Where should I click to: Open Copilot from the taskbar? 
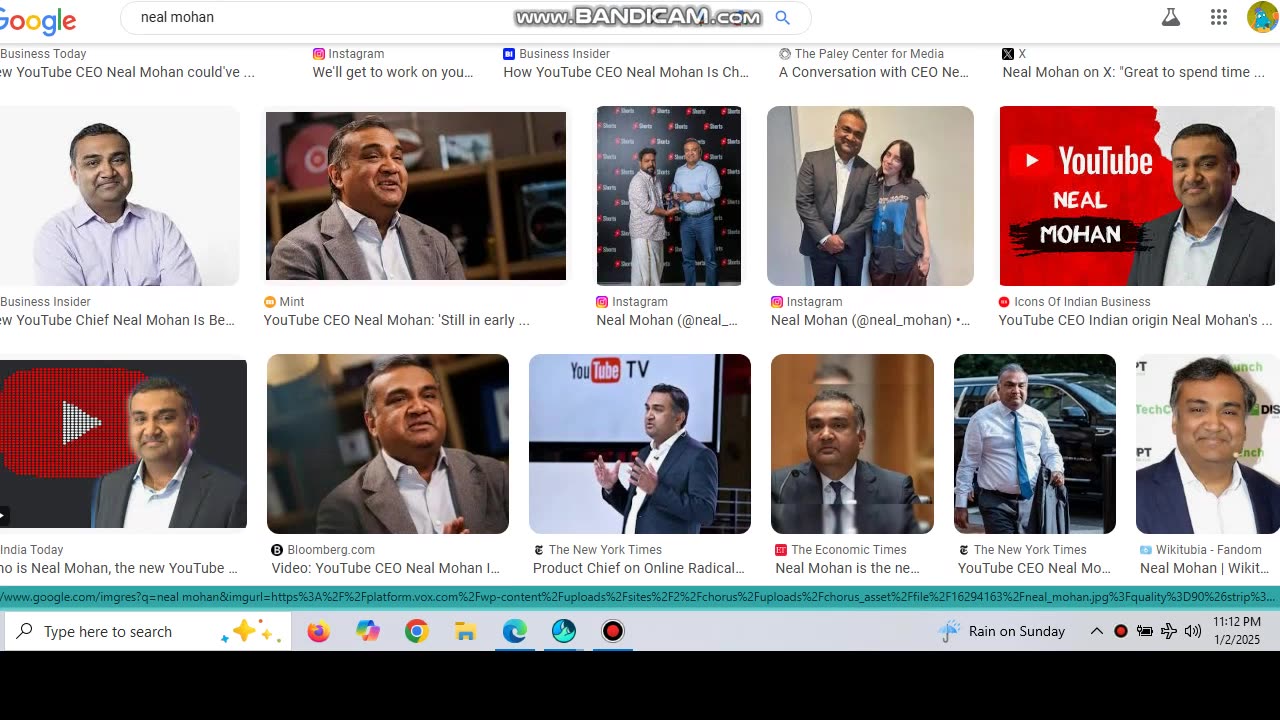[x=368, y=631]
